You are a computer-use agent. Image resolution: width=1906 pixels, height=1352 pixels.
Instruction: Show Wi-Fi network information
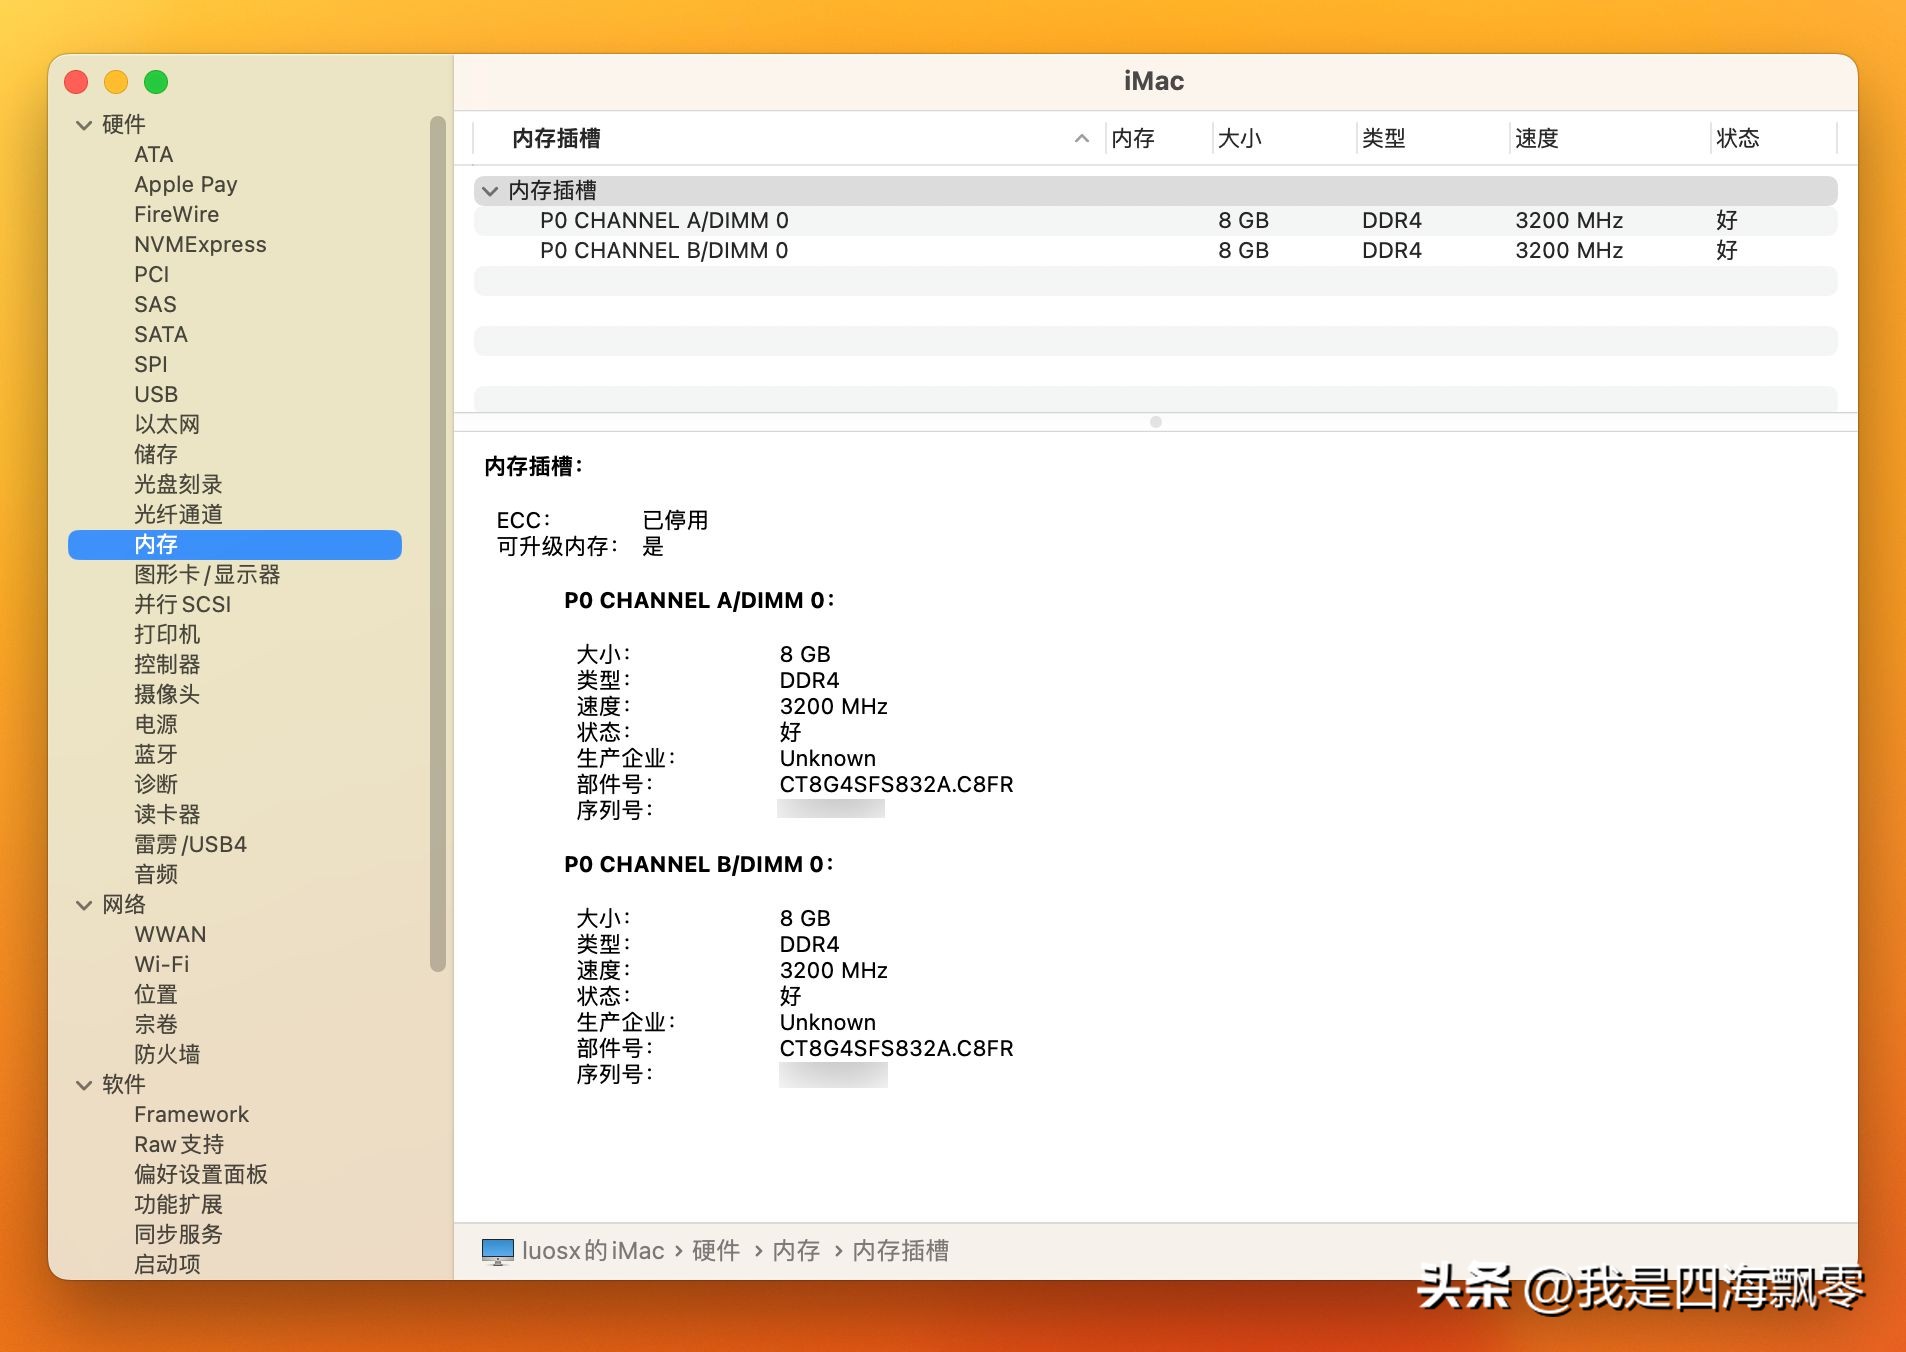click(163, 964)
